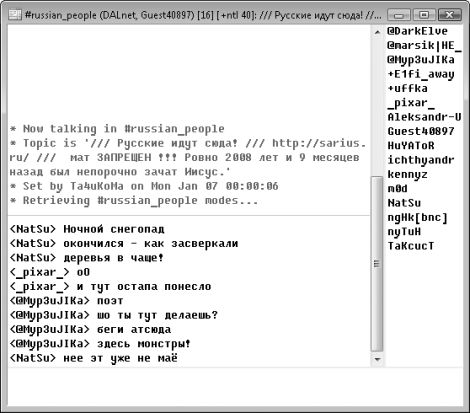Select NatSu in the nick list
This screenshot has height=413, width=470.
(404, 203)
